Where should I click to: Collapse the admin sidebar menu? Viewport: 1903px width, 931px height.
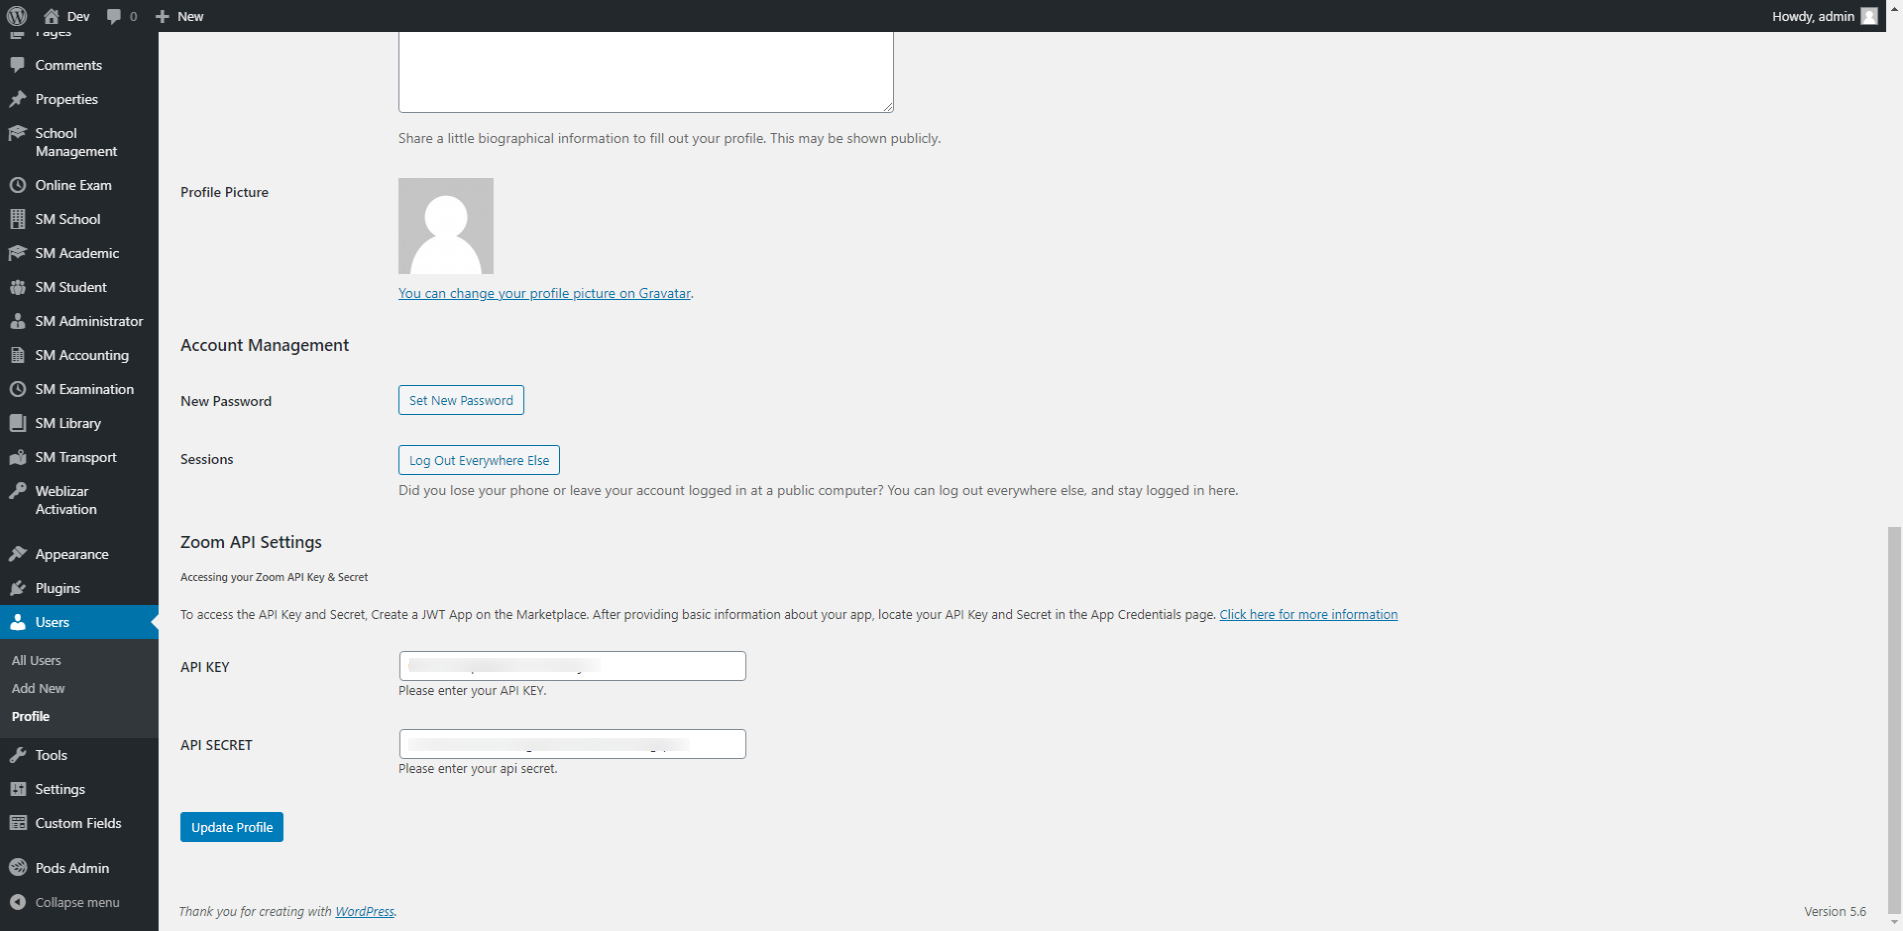click(x=66, y=902)
